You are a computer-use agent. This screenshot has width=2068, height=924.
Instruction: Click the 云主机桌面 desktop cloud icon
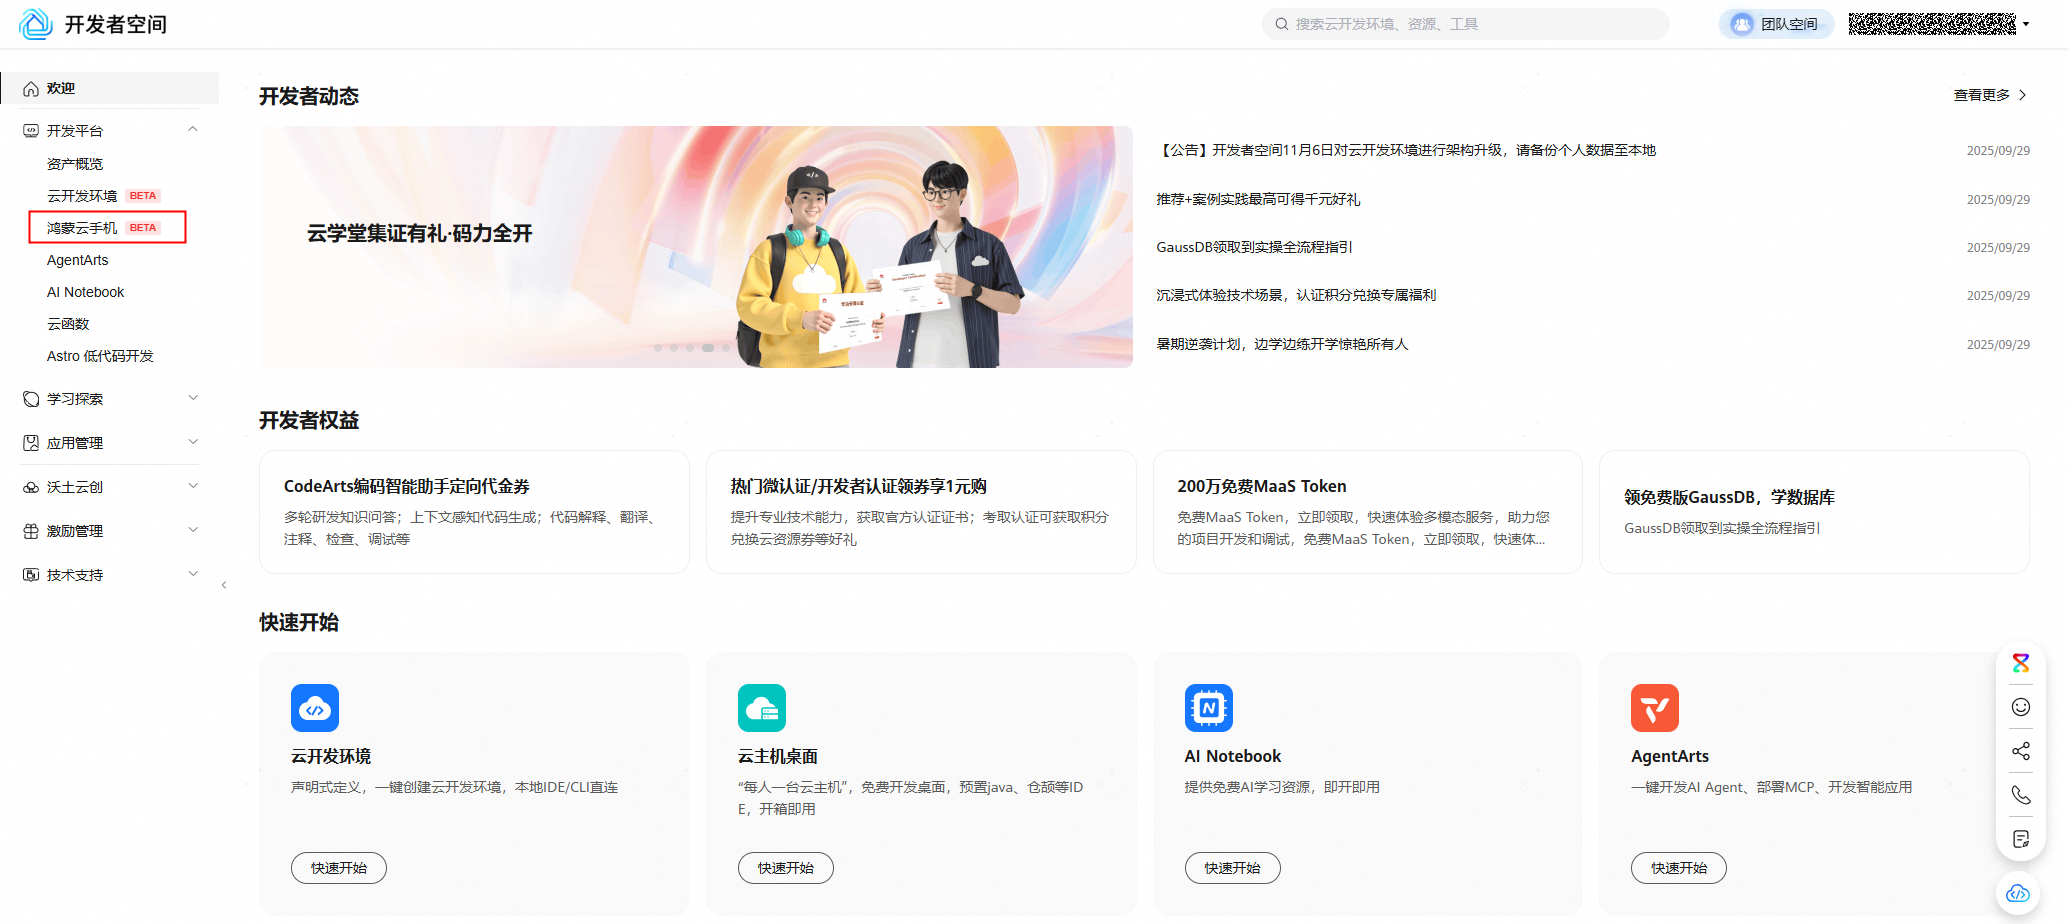pyautogui.click(x=761, y=708)
